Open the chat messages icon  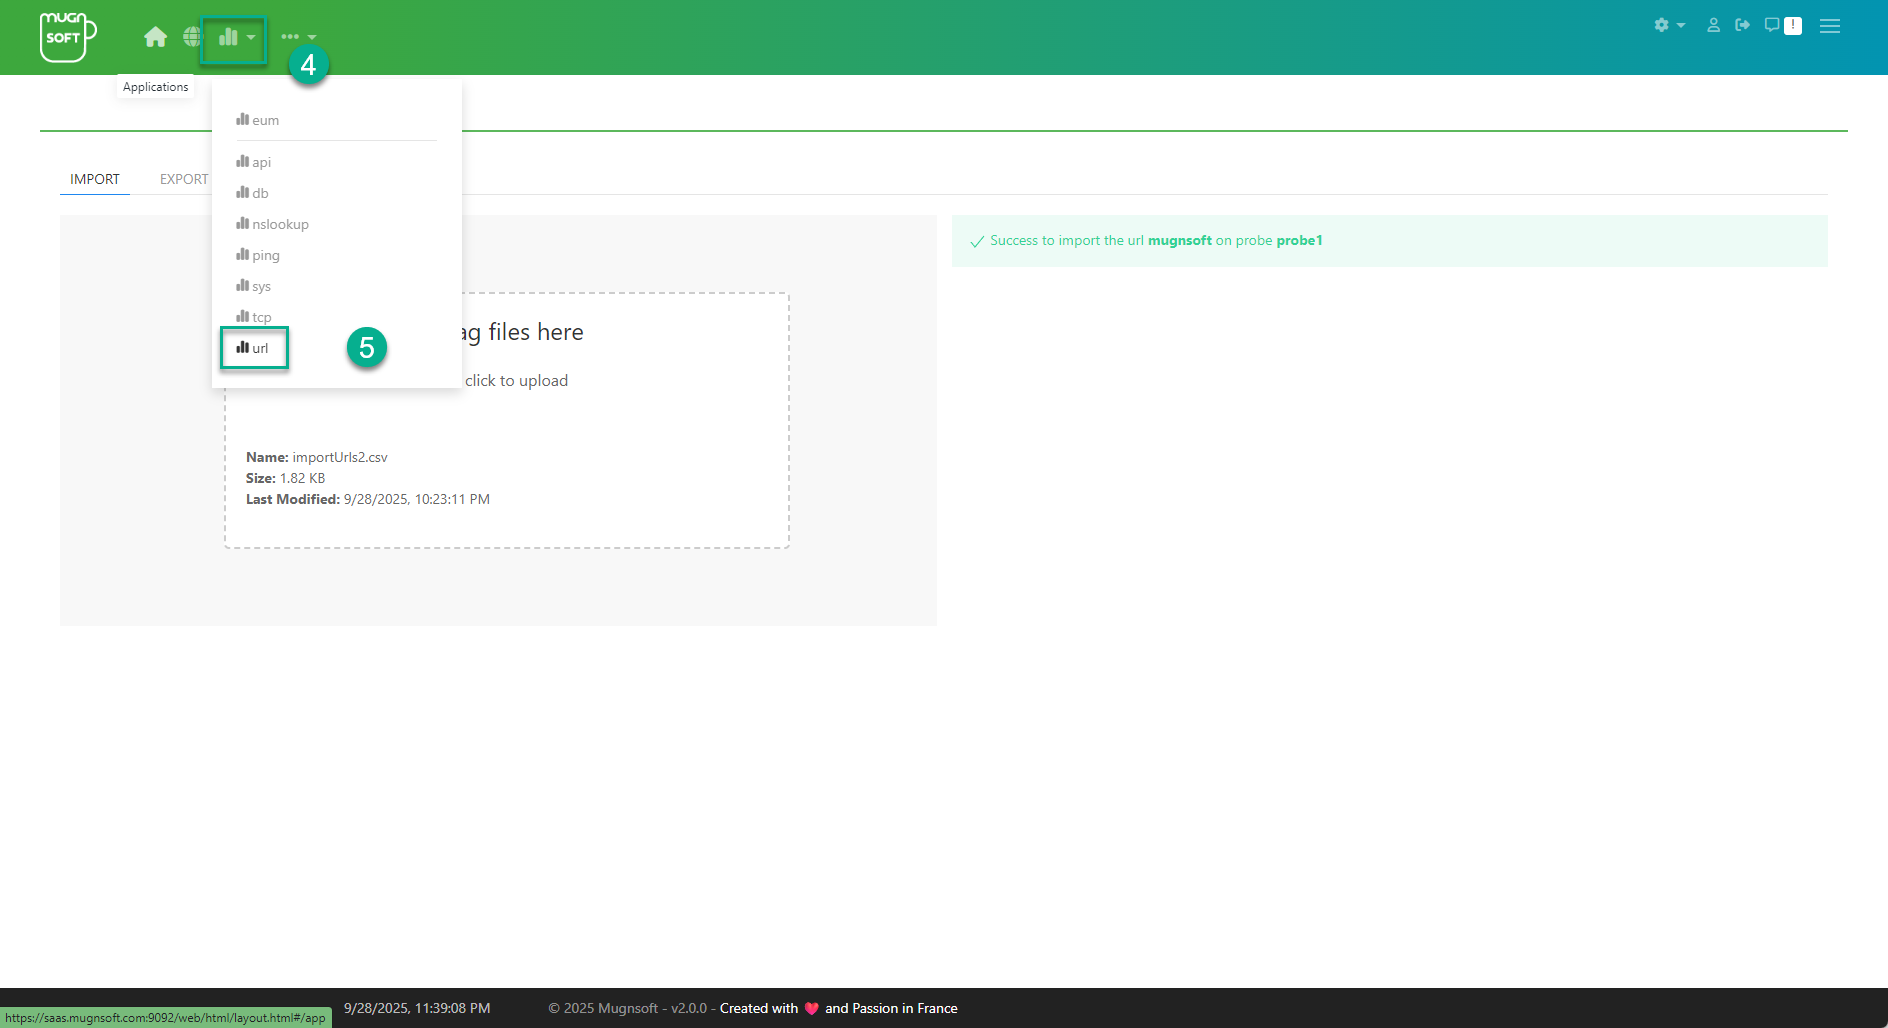click(1772, 25)
